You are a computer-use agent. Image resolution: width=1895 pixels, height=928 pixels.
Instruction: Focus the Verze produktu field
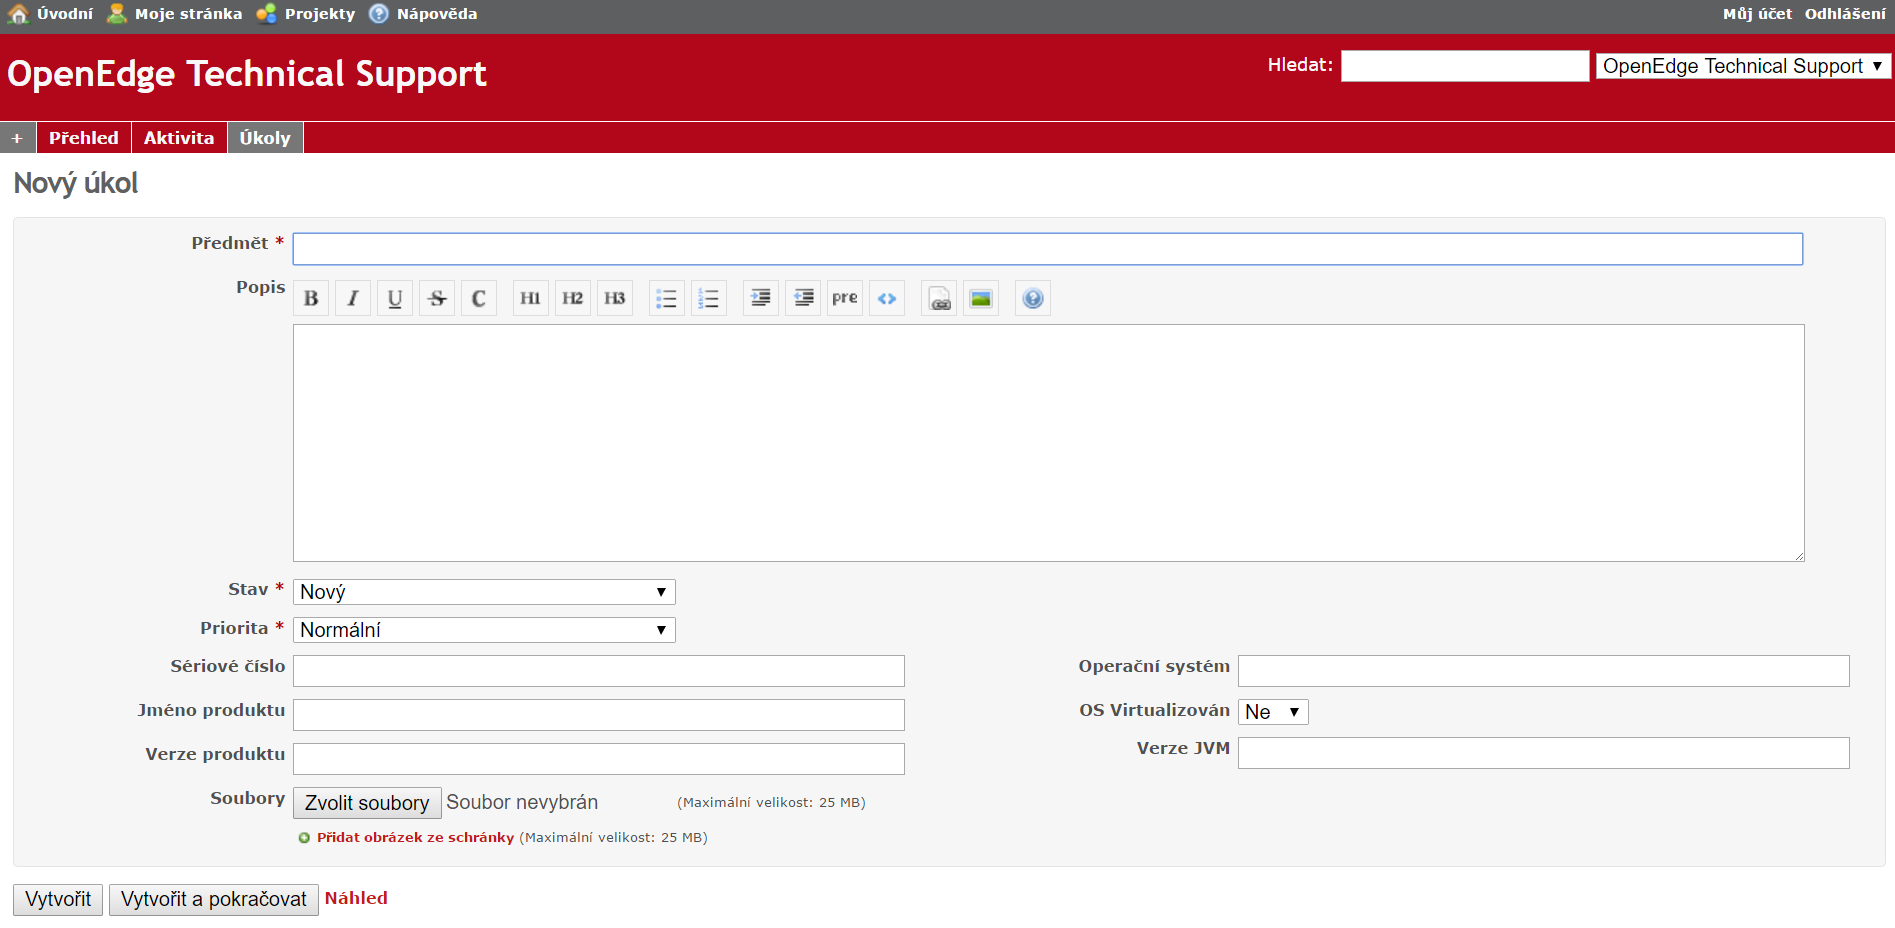(599, 759)
